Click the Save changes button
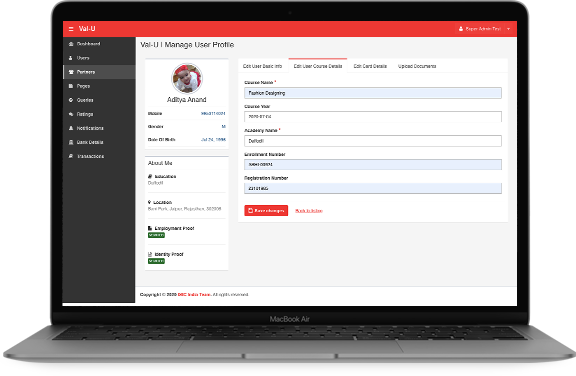The width and height of the screenshot is (576, 376). (x=266, y=210)
